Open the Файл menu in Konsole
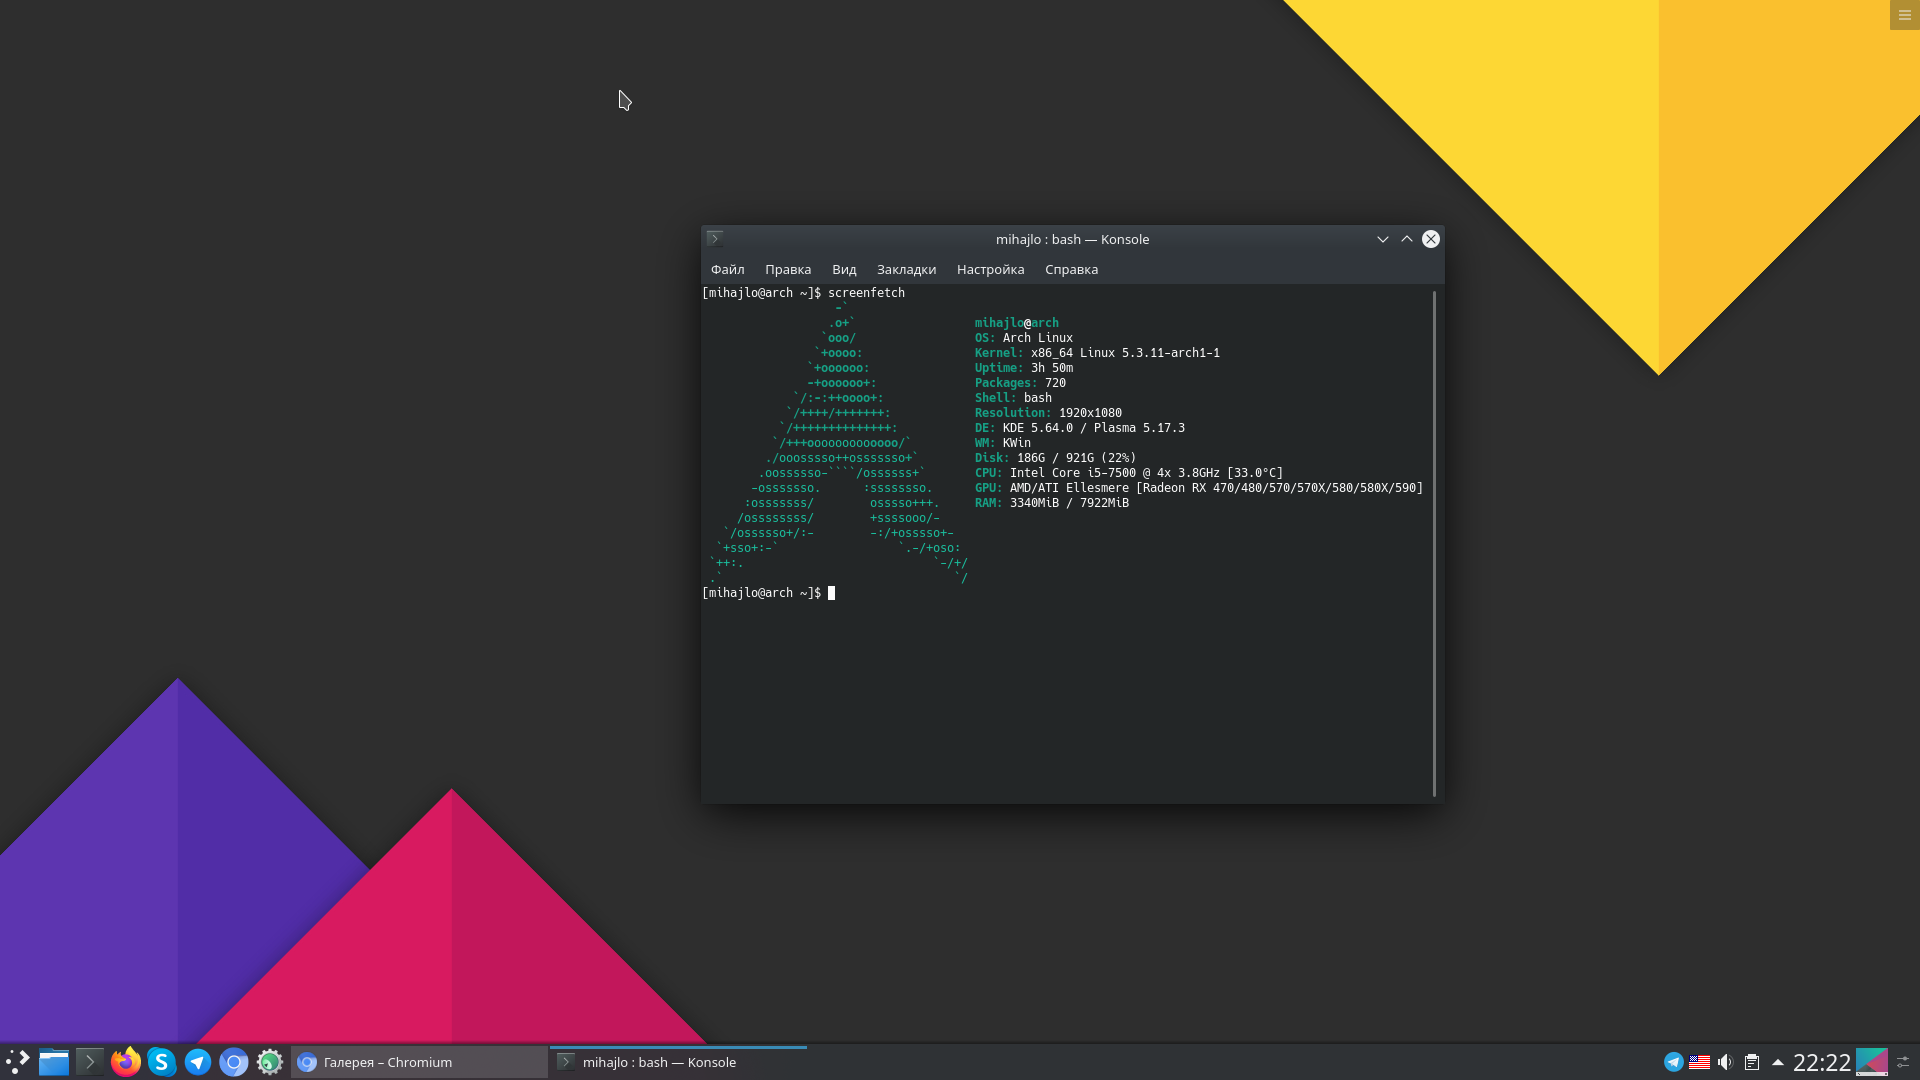This screenshot has height=1080, width=1920. 727,269
